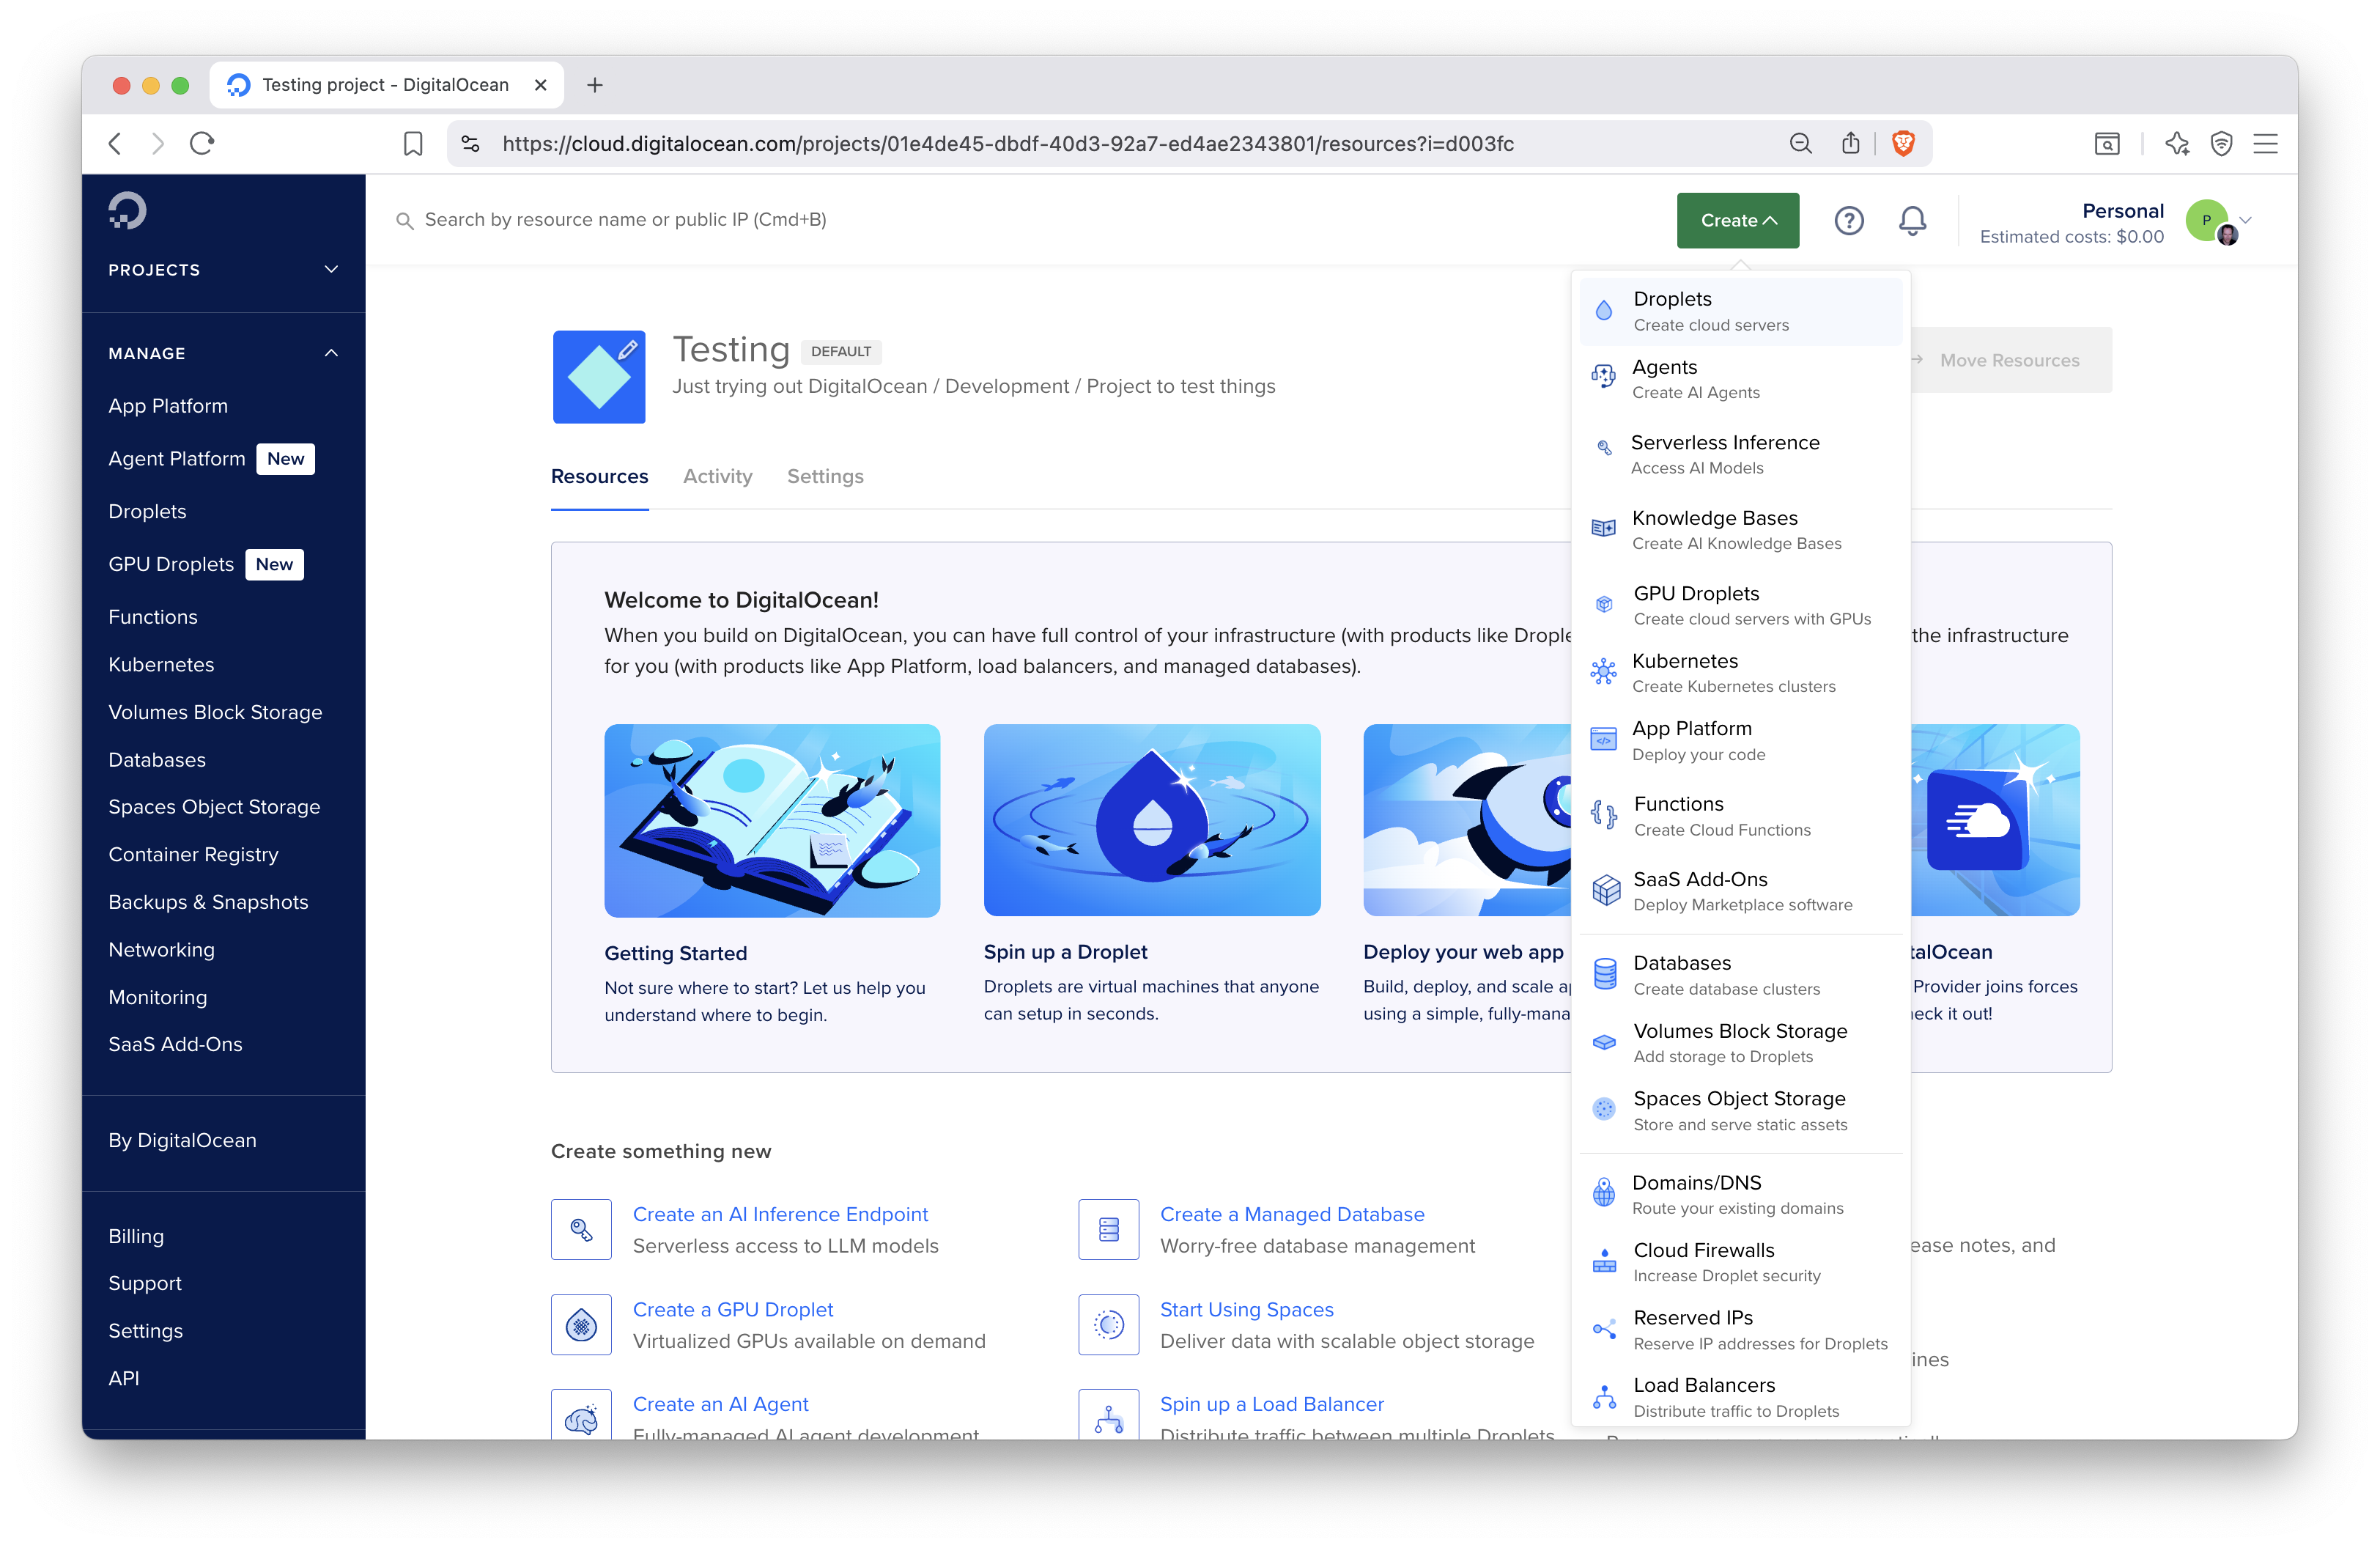Open the project Settings tab
The height and width of the screenshot is (1548, 2380).
click(x=825, y=476)
